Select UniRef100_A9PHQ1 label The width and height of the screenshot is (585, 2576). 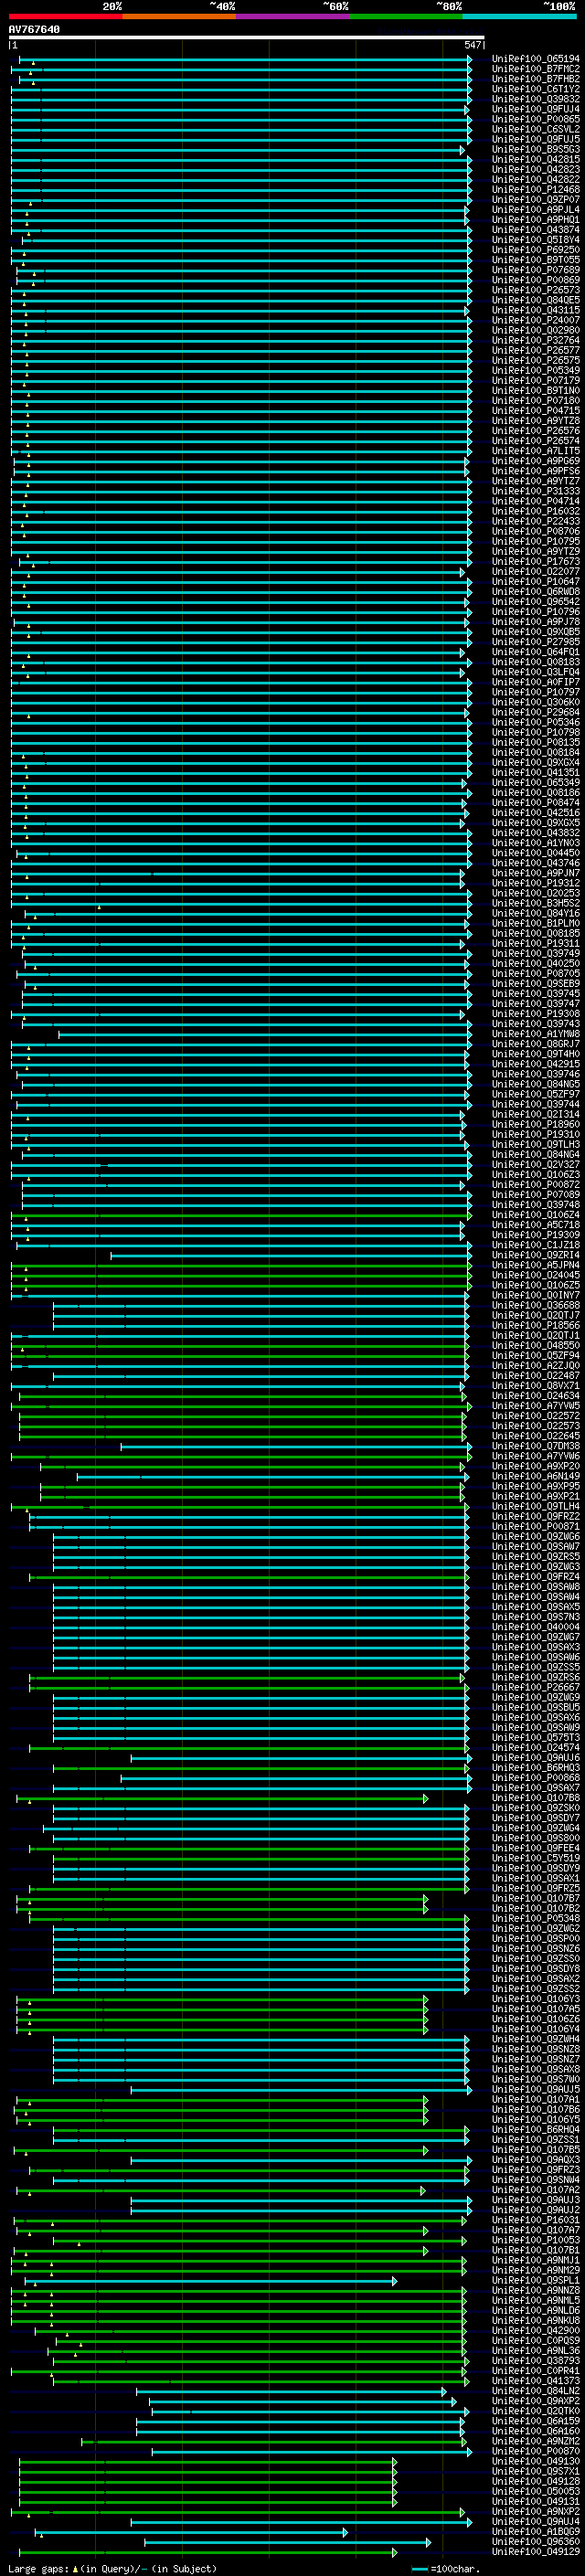tap(536, 220)
